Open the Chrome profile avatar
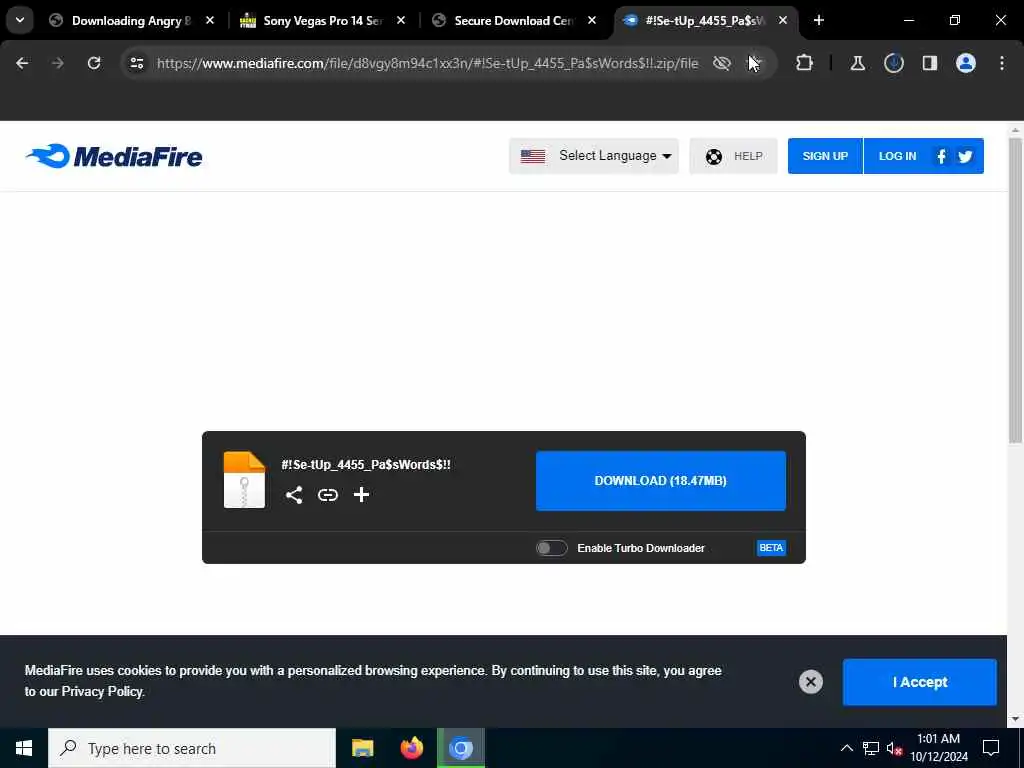 coord(966,63)
